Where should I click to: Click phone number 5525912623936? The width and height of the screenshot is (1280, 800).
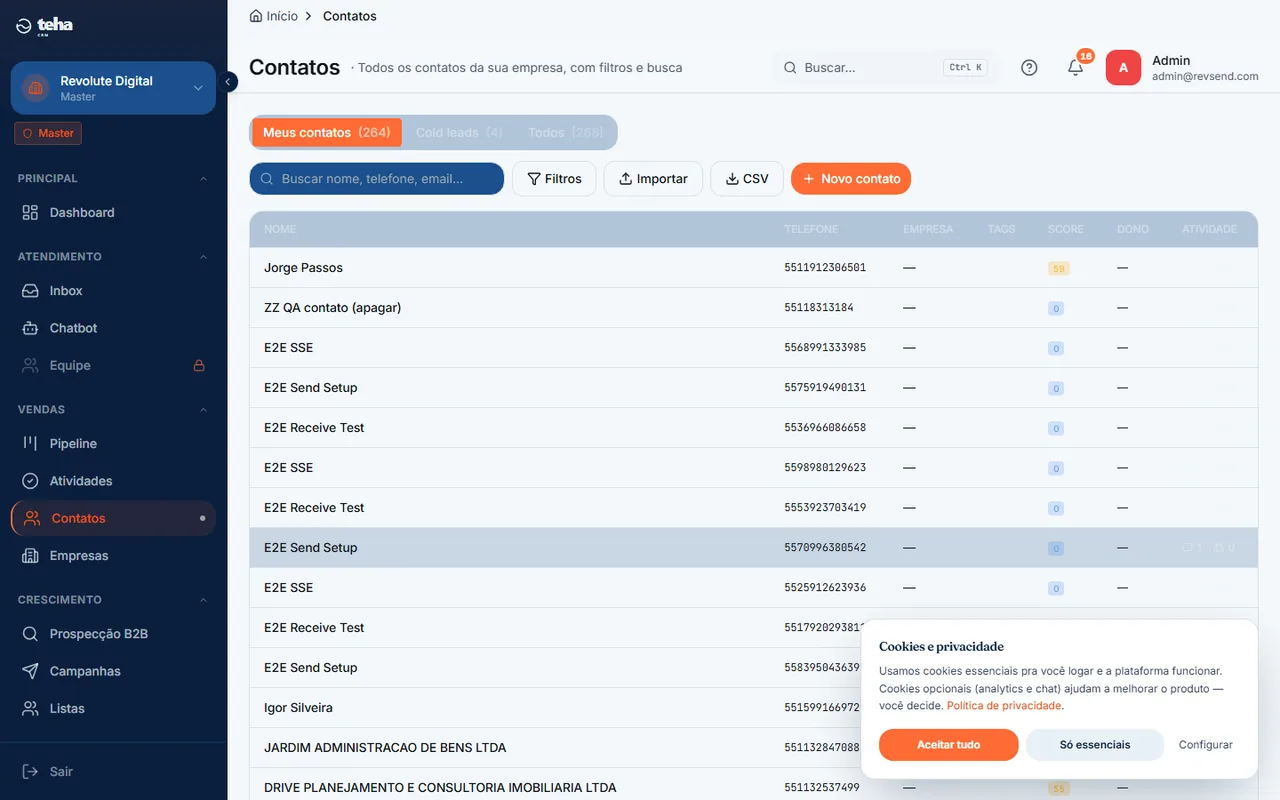[x=825, y=588]
